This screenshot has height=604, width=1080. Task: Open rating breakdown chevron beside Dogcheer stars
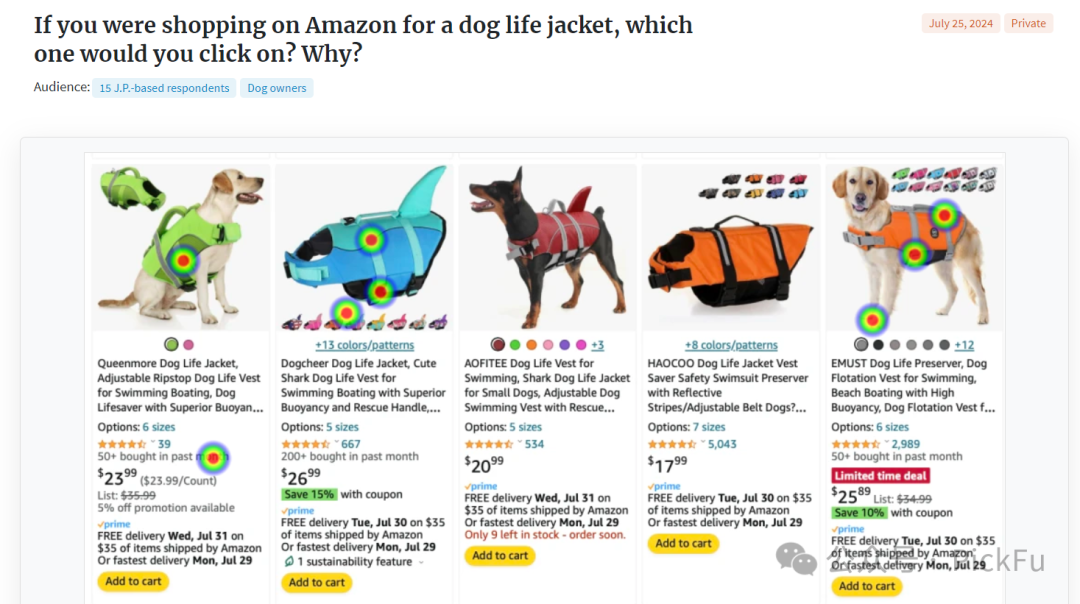tap(335, 444)
